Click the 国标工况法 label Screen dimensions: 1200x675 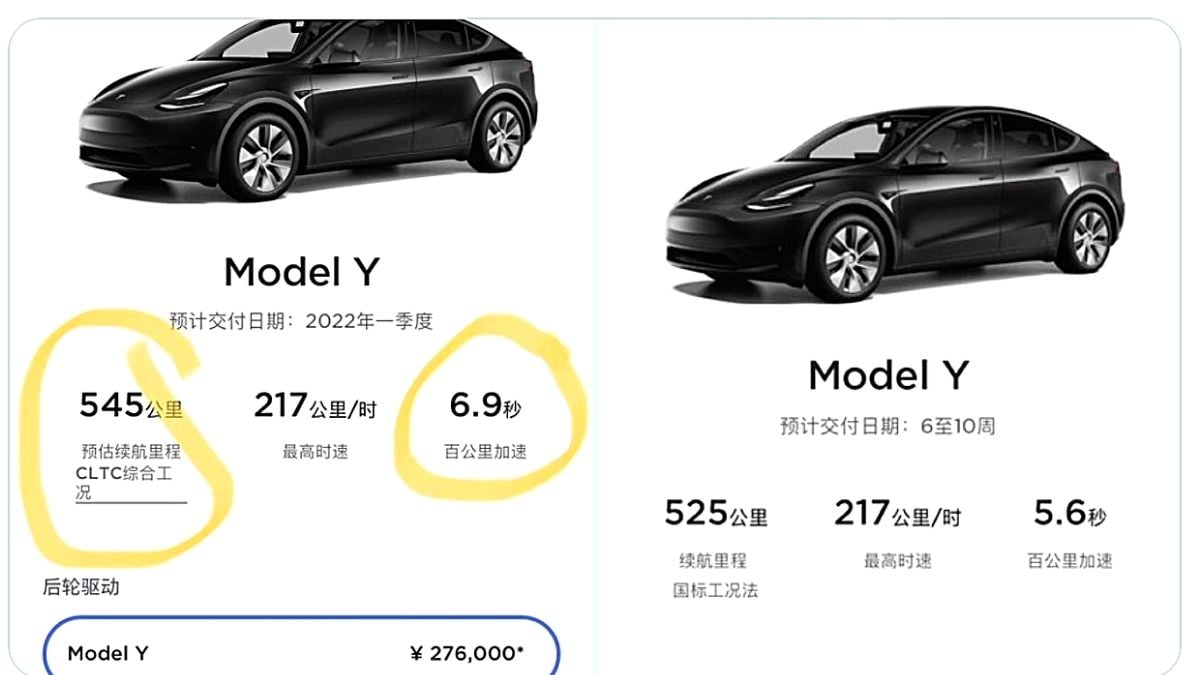point(715,590)
